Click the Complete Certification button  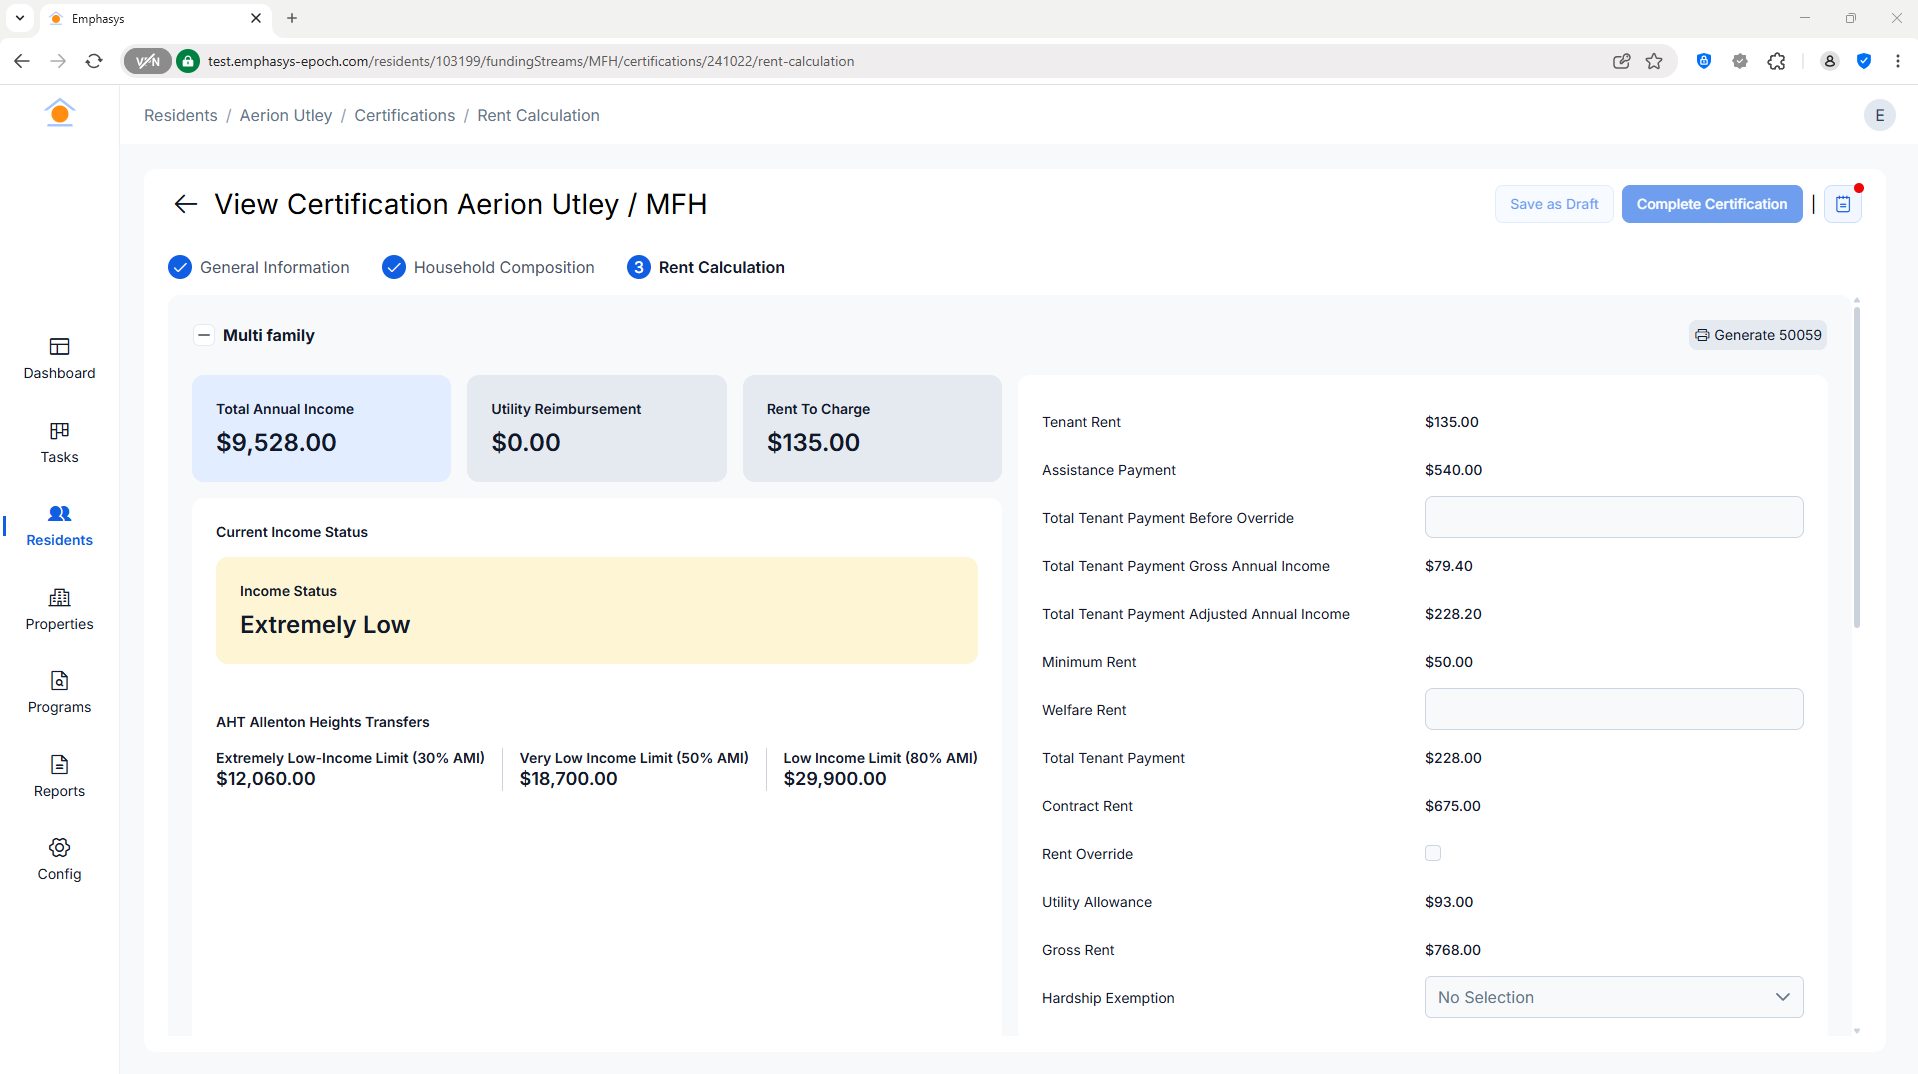click(1711, 204)
